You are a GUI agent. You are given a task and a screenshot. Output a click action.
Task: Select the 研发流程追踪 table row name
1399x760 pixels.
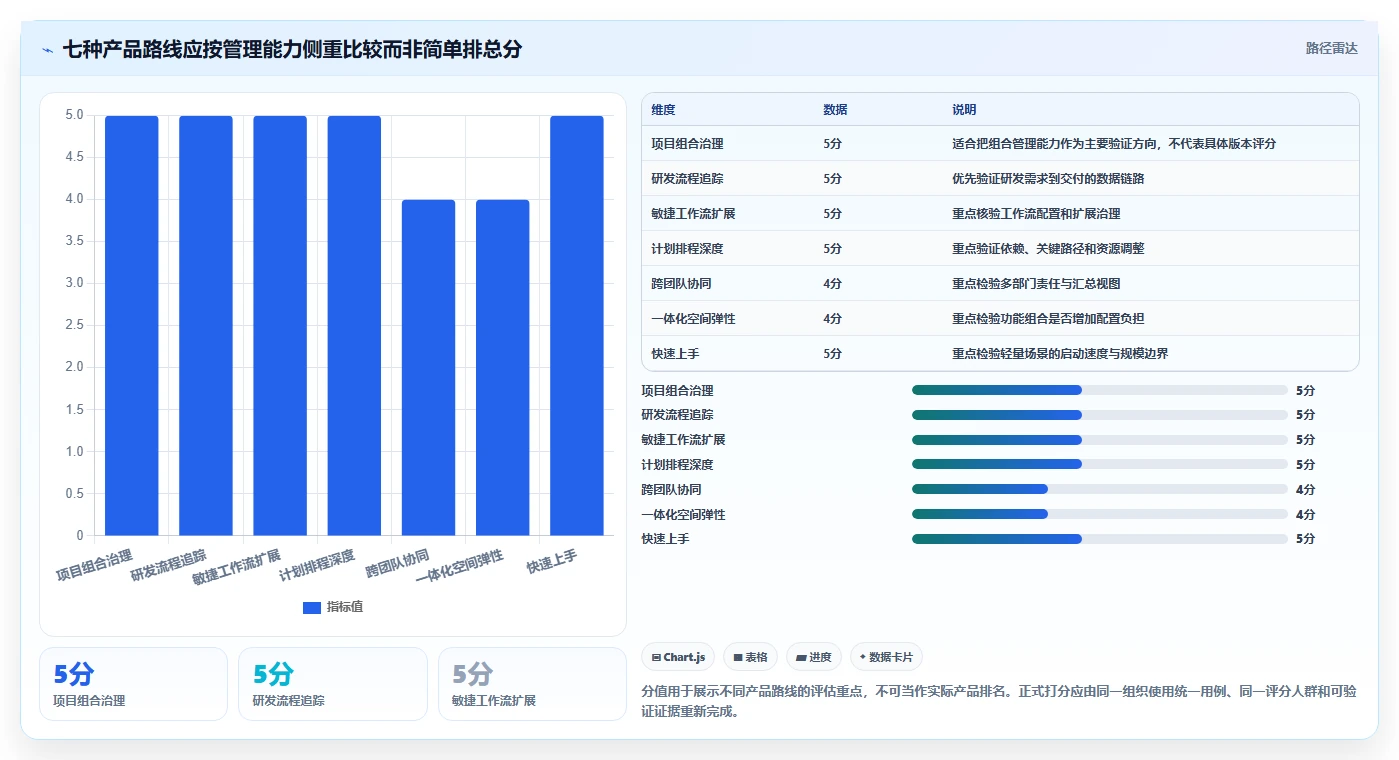[x=687, y=179]
